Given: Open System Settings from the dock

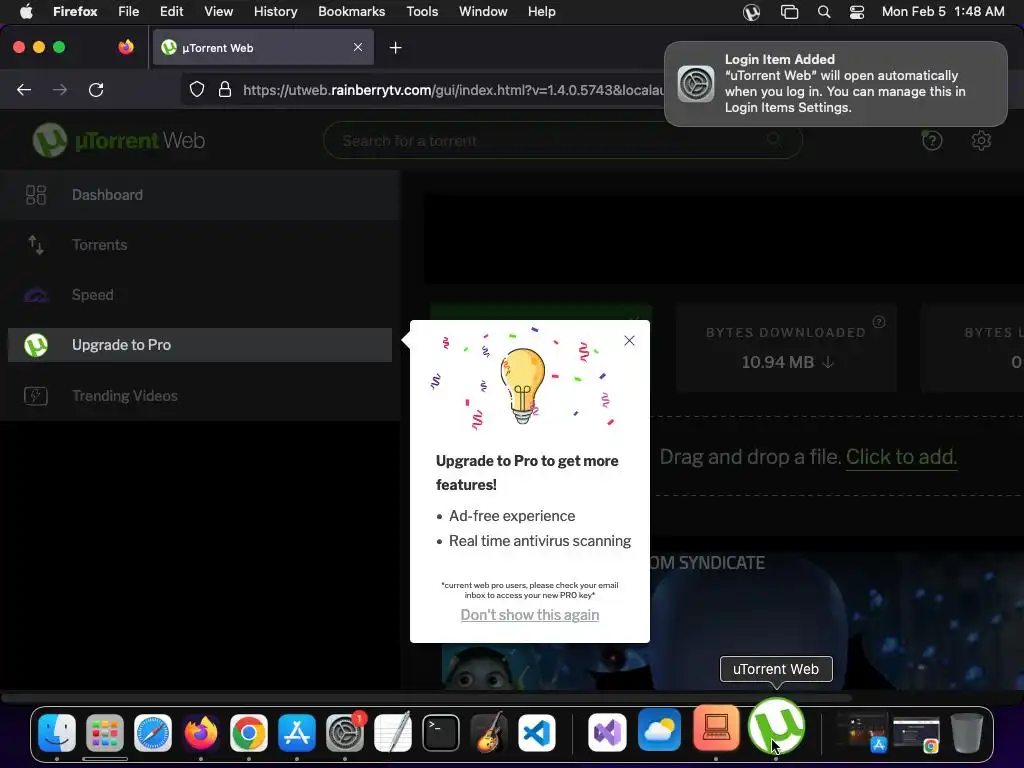Looking at the screenshot, I should (345, 733).
